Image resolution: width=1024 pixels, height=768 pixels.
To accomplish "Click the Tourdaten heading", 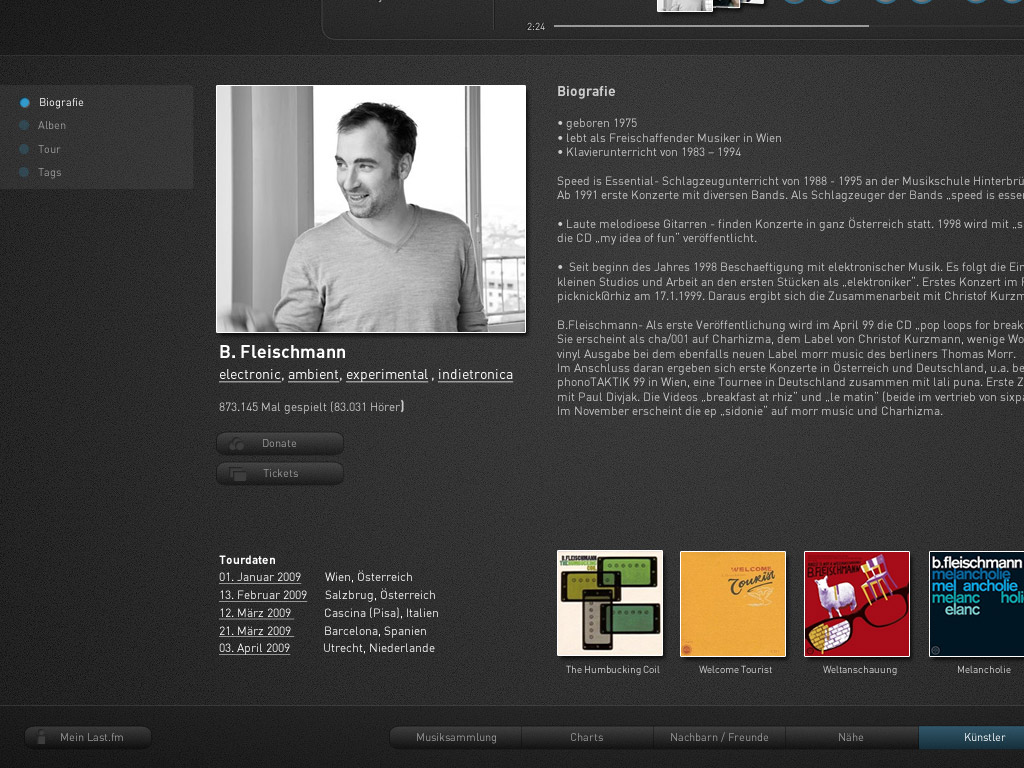I will 247,560.
